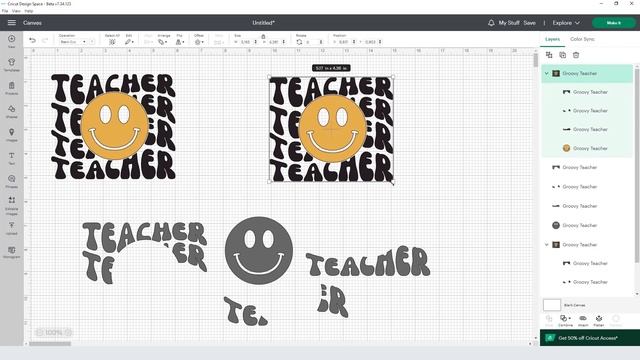Flatten the selected layers
Screen dimensions: 640x360
tap(599, 320)
